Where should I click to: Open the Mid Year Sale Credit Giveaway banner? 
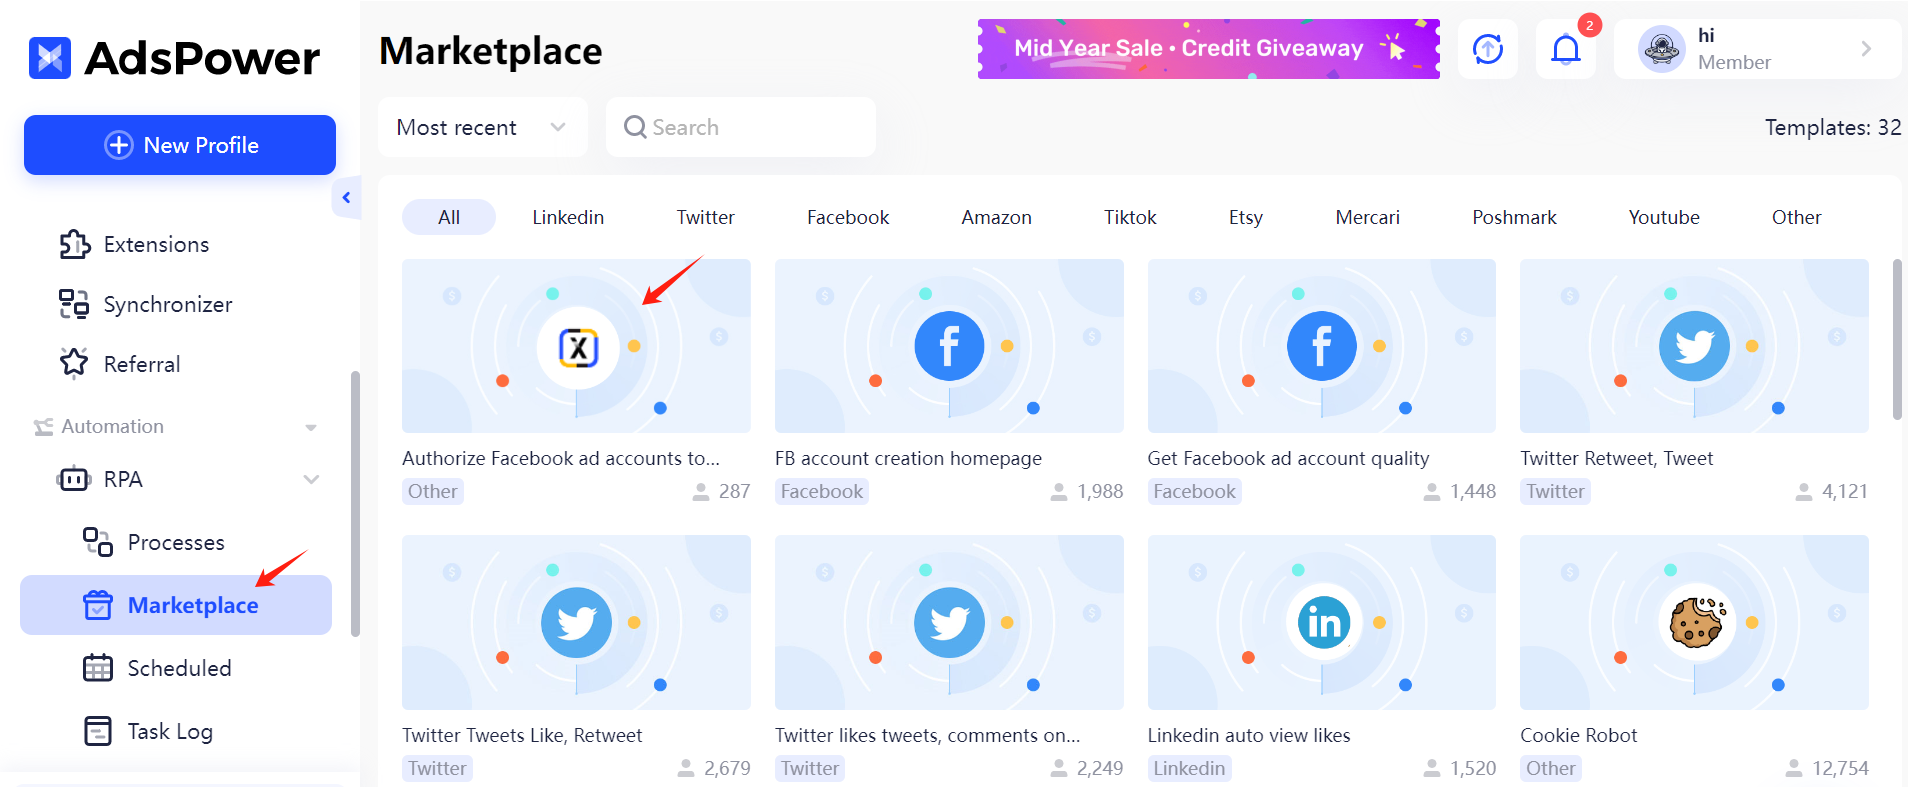pos(1207,48)
